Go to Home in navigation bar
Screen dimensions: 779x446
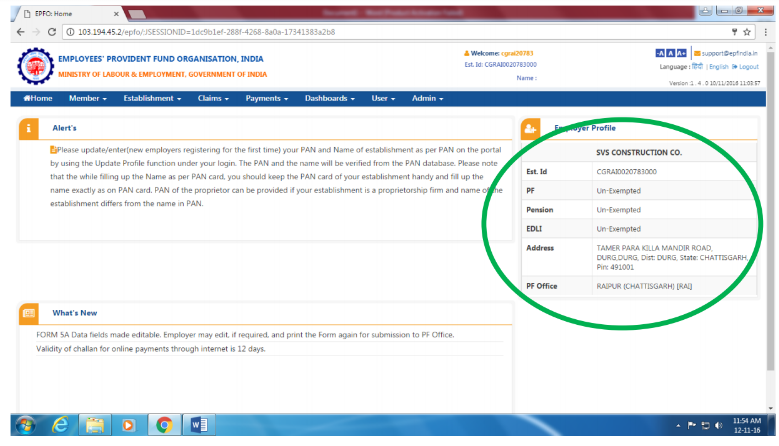[36, 98]
